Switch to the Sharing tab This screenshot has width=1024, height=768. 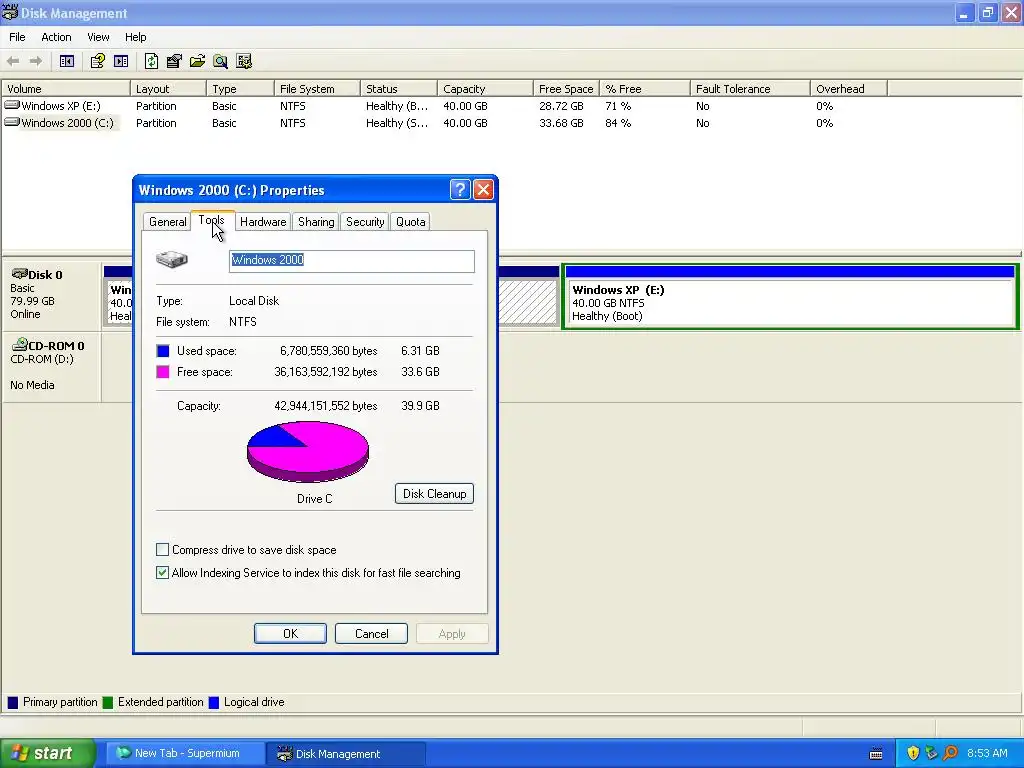pyautogui.click(x=316, y=221)
